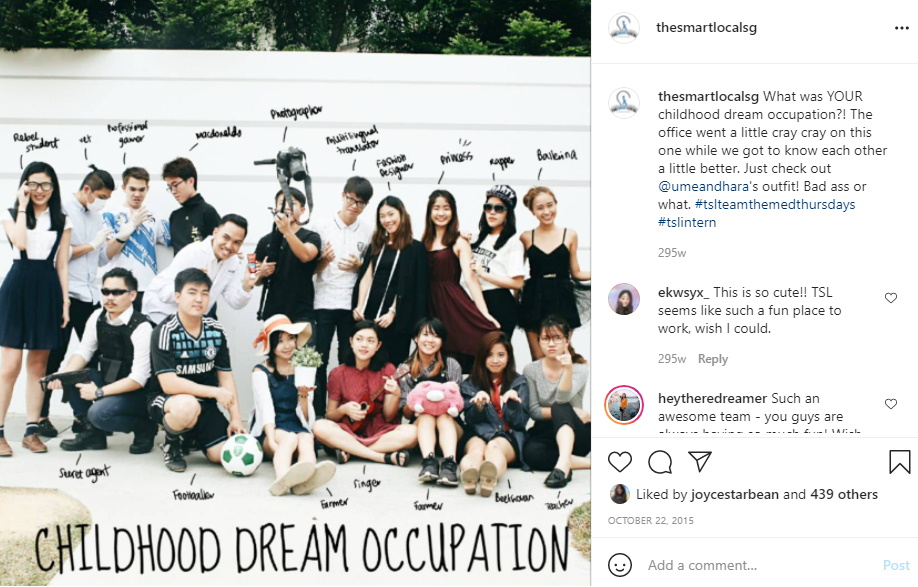Save the post with the bookmark icon
The height and width of the screenshot is (587, 918).
(x=899, y=462)
